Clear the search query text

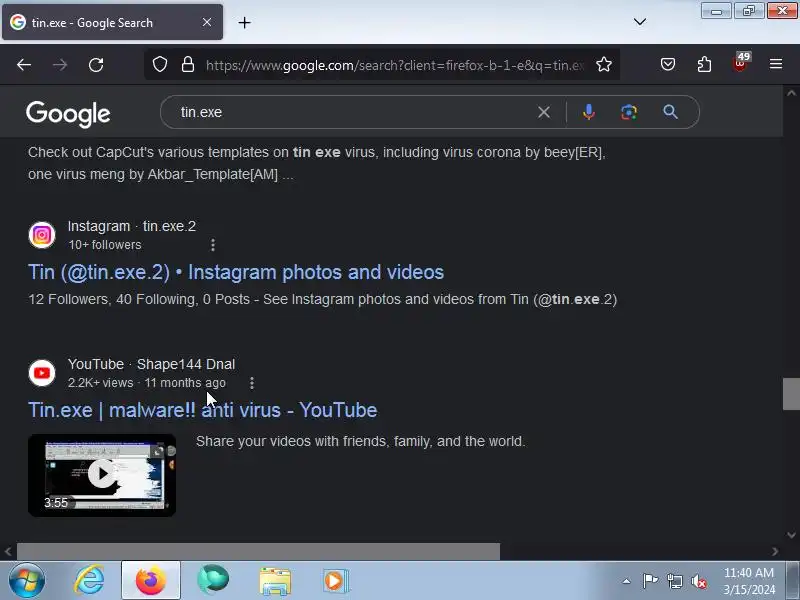point(544,112)
